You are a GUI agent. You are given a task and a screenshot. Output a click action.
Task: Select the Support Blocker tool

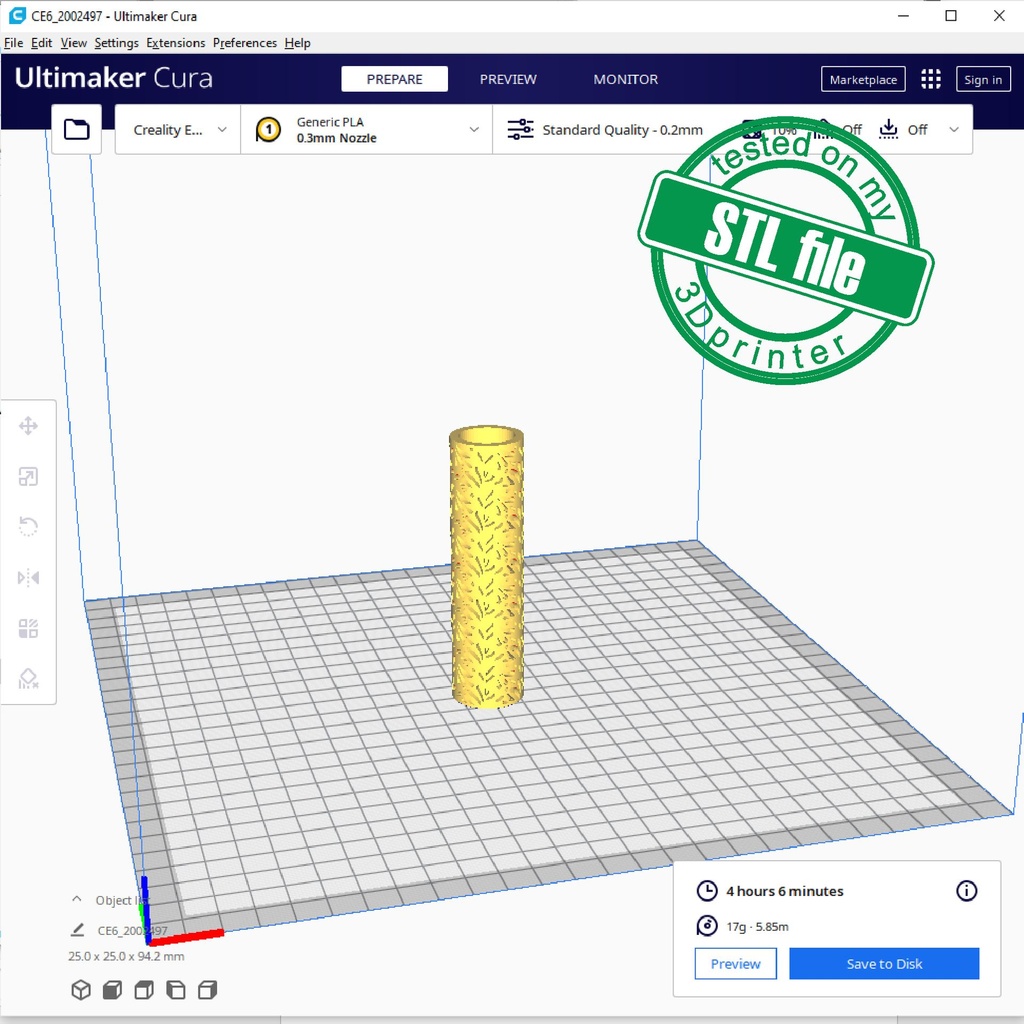tap(28, 679)
